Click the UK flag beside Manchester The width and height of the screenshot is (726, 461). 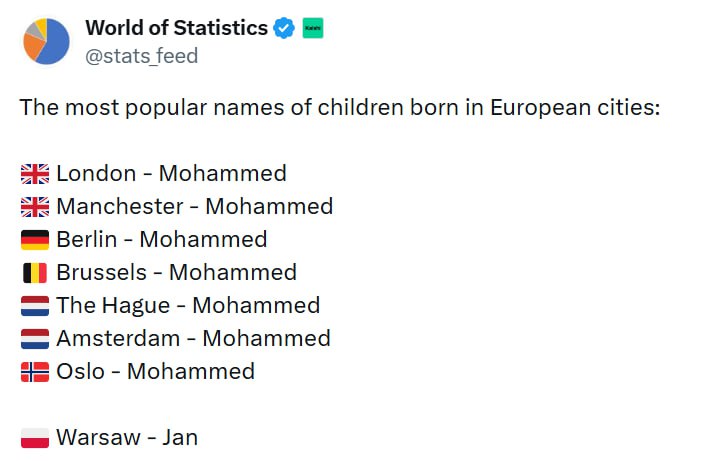[x=34, y=207]
